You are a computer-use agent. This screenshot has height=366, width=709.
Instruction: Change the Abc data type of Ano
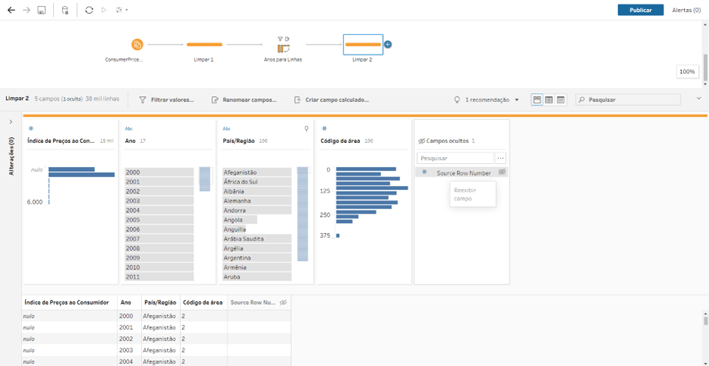click(x=128, y=129)
